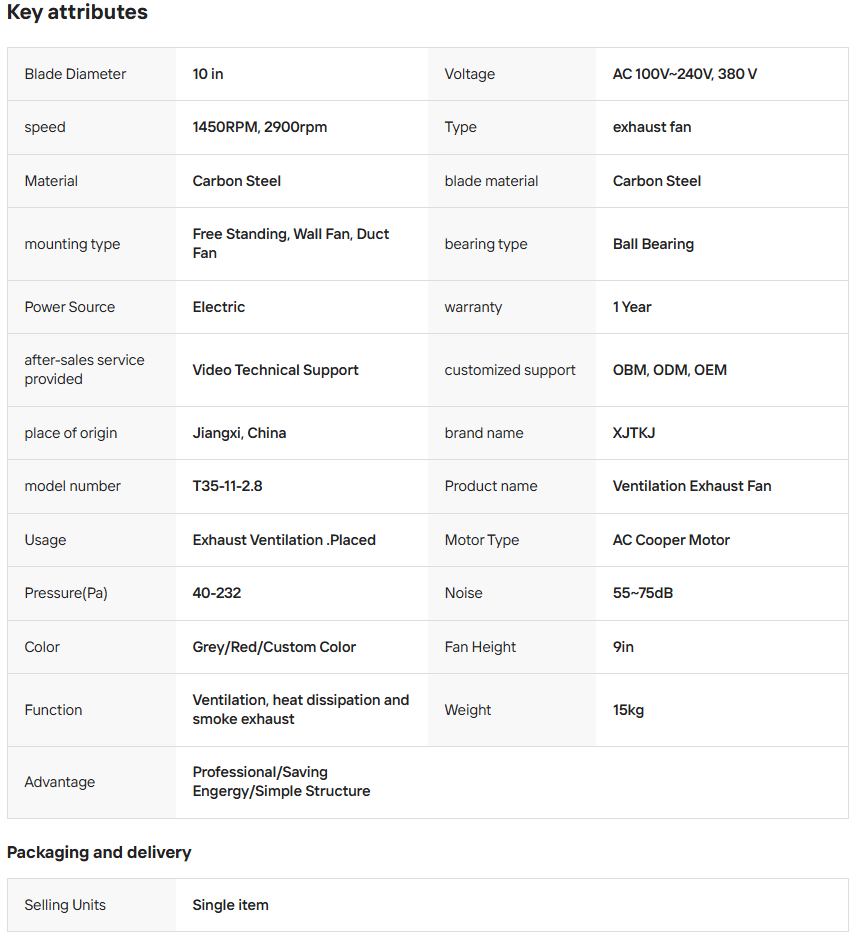860x952 pixels.
Task: Select the Video Technical Support text
Action: pos(275,370)
